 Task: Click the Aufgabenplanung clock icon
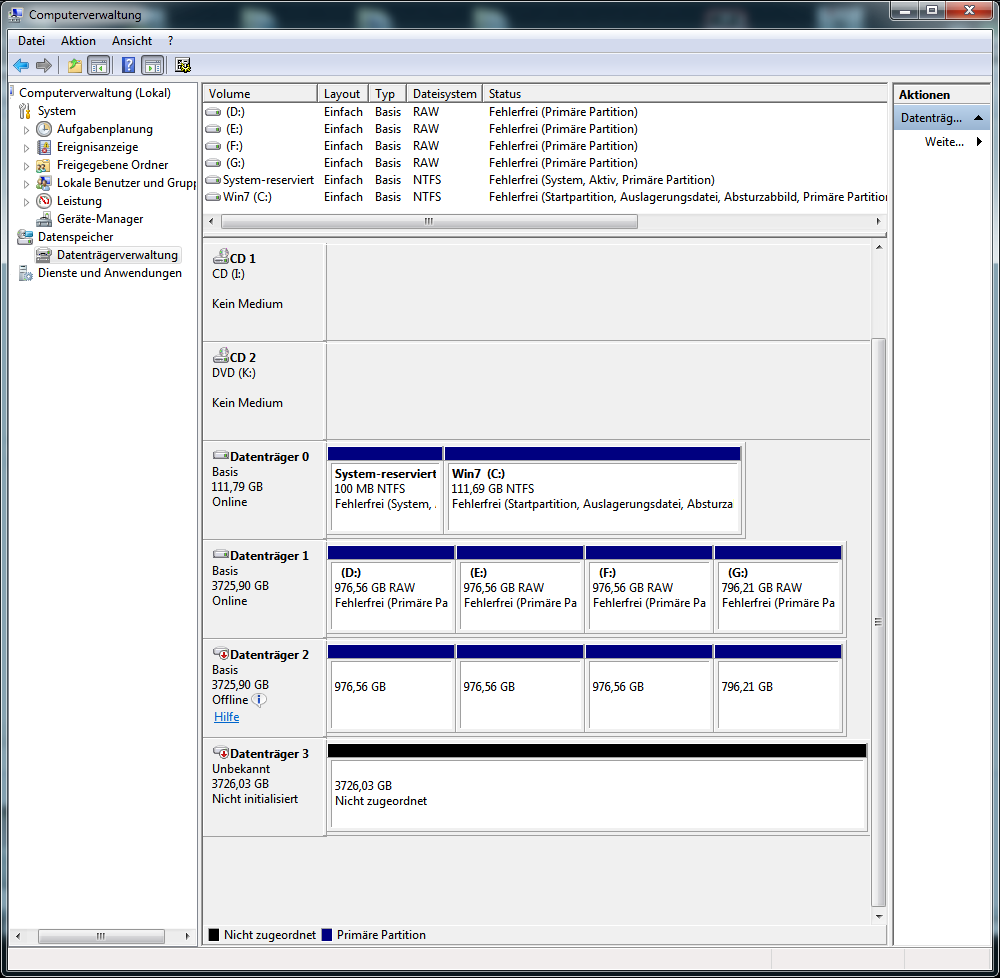(x=44, y=129)
